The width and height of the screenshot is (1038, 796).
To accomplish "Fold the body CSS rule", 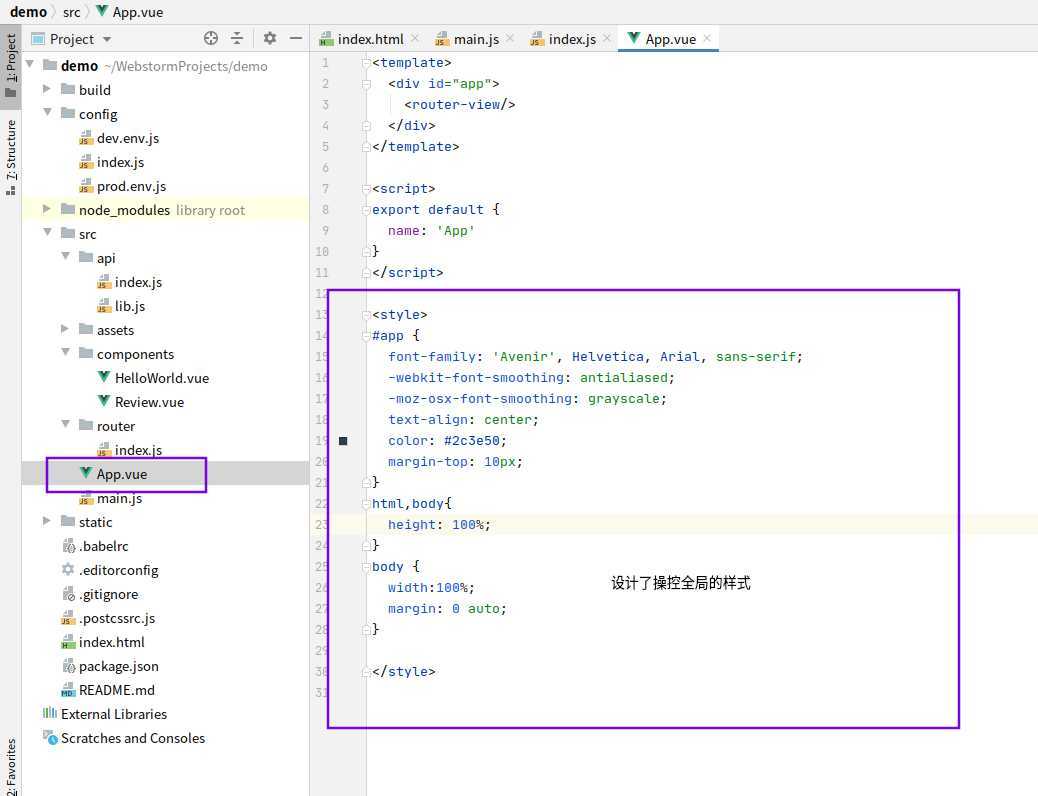I will (x=366, y=567).
